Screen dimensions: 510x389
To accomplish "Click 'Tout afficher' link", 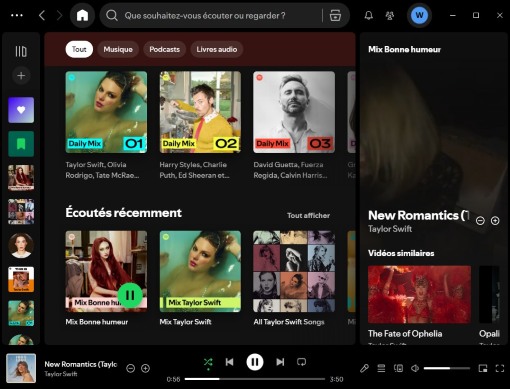I will [308, 216].
